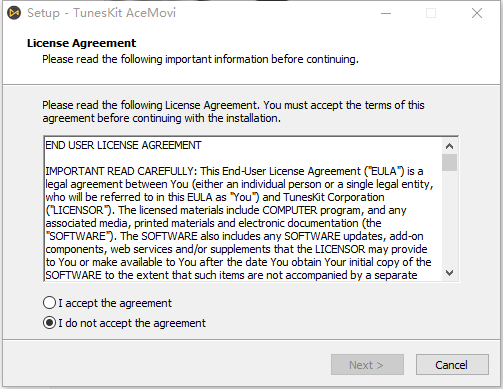Click the disabled Next > button

(367, 365)
